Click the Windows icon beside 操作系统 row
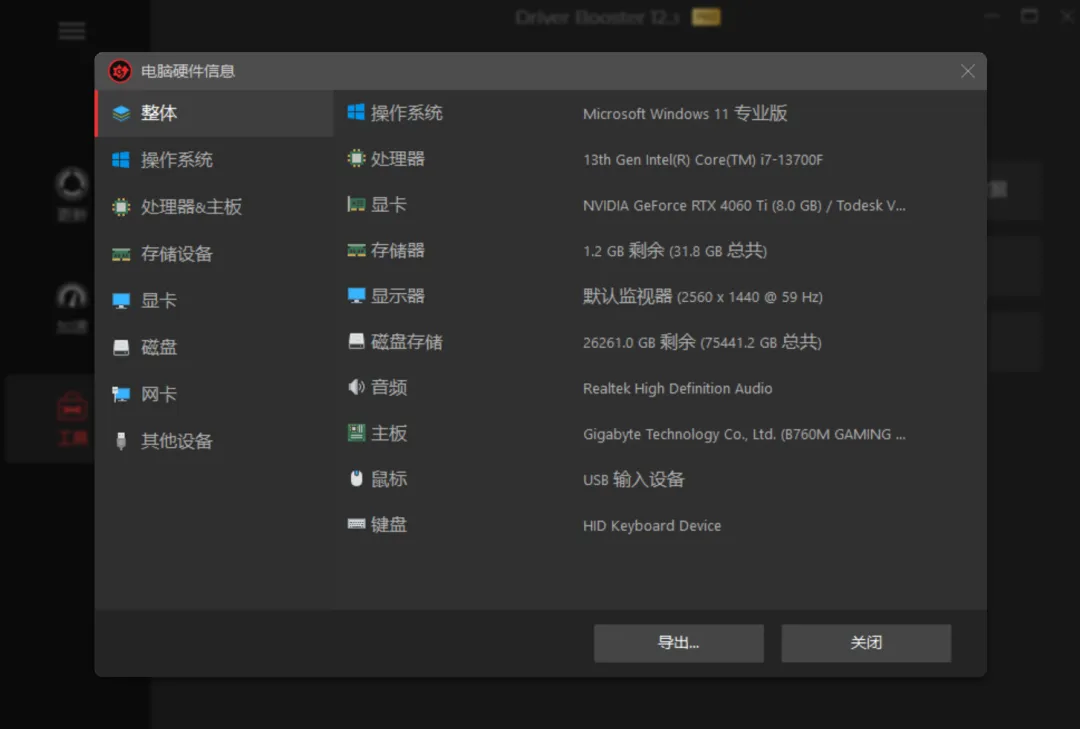 point(356,112)
